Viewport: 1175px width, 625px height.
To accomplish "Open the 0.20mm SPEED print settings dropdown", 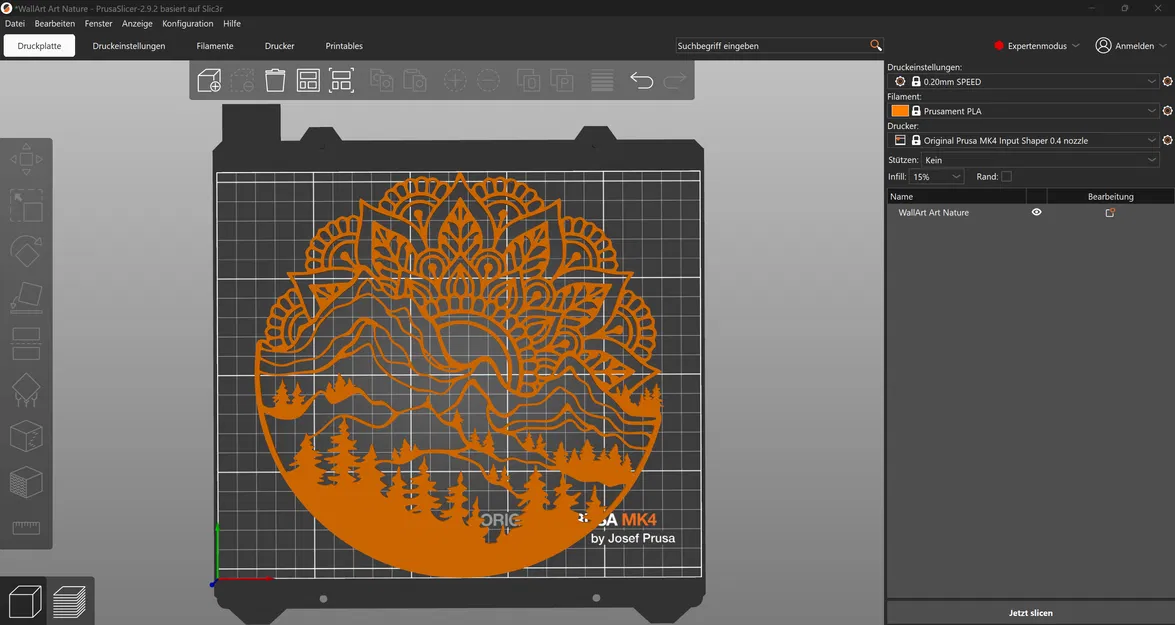I will tap(1024, 81).
